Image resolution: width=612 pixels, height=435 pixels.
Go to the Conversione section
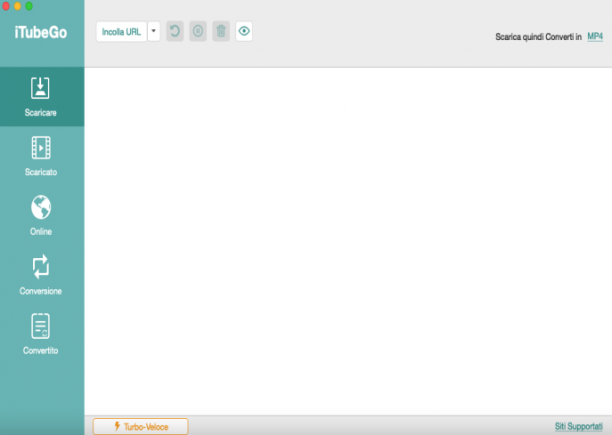[x=42, y=275]
